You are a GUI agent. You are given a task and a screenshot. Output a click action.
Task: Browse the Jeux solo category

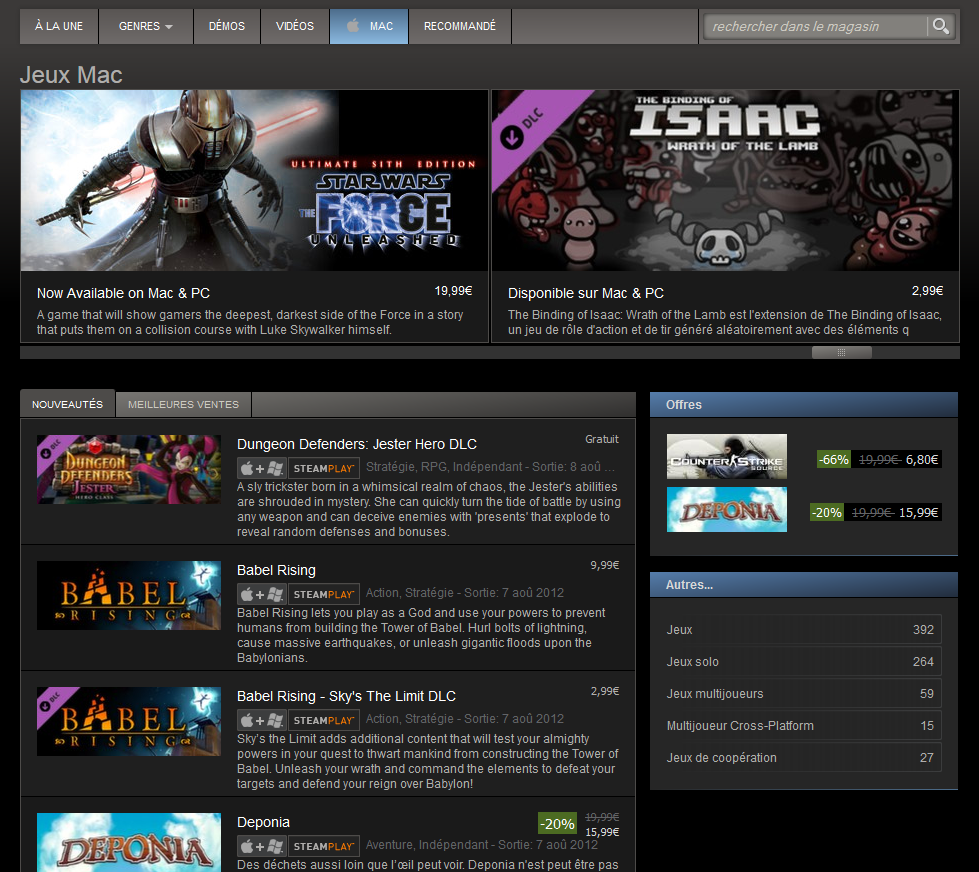802,662
